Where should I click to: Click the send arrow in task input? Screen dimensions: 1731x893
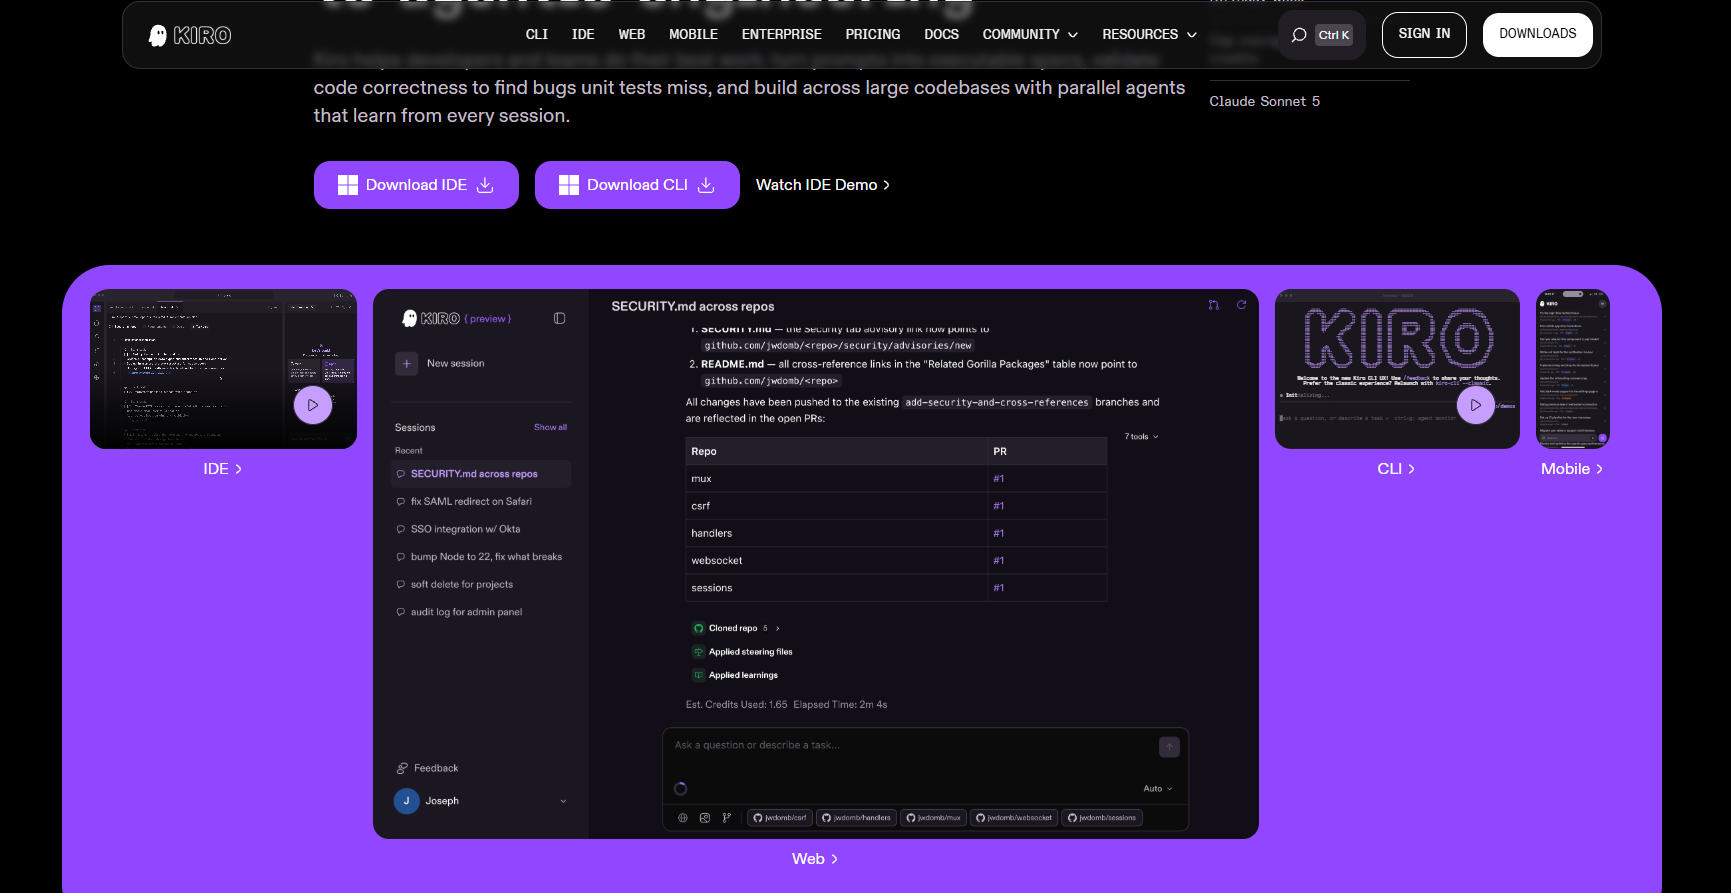coord(1169,747)
